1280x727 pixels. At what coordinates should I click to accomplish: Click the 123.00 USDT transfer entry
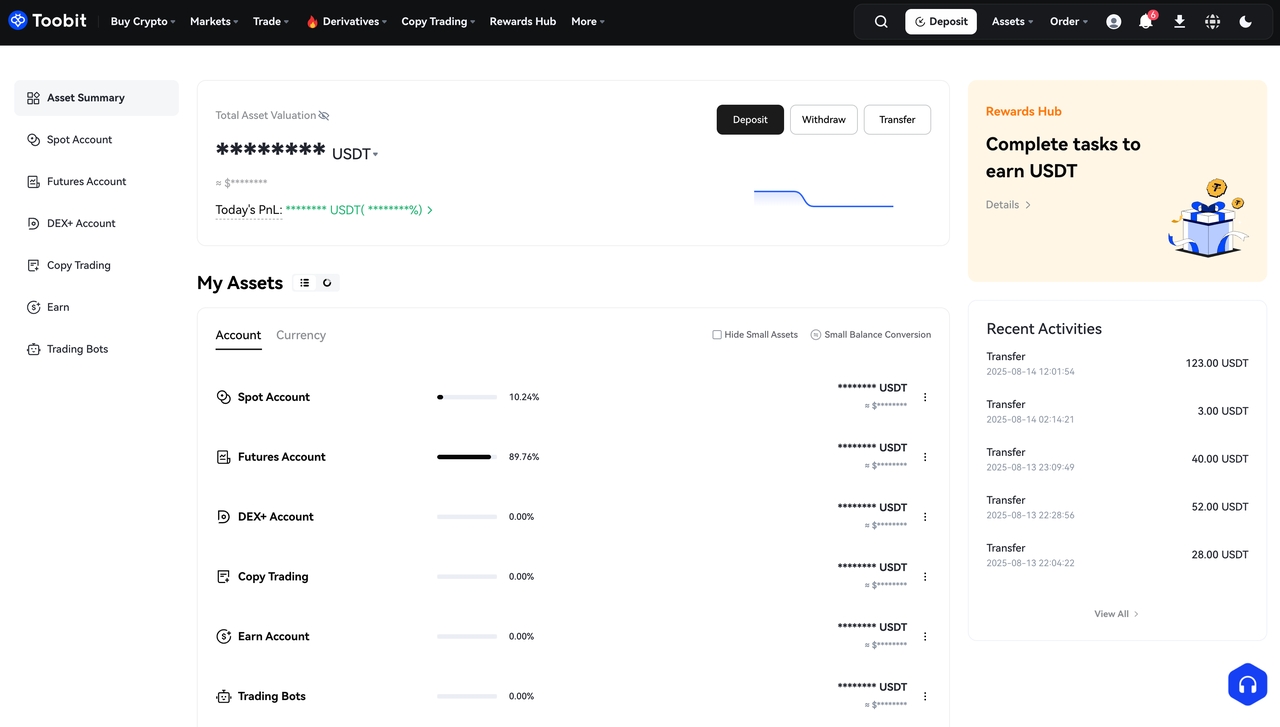[1117, 364]
